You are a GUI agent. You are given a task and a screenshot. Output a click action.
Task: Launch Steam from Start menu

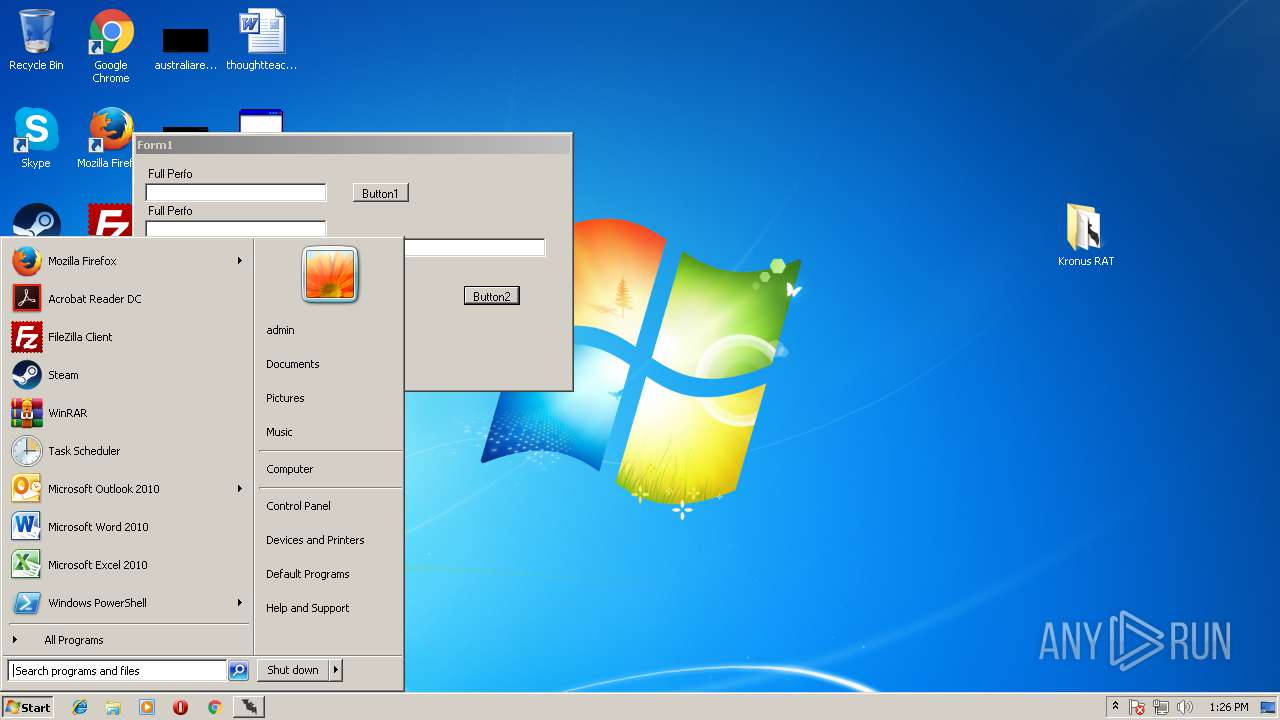[127, 375]
